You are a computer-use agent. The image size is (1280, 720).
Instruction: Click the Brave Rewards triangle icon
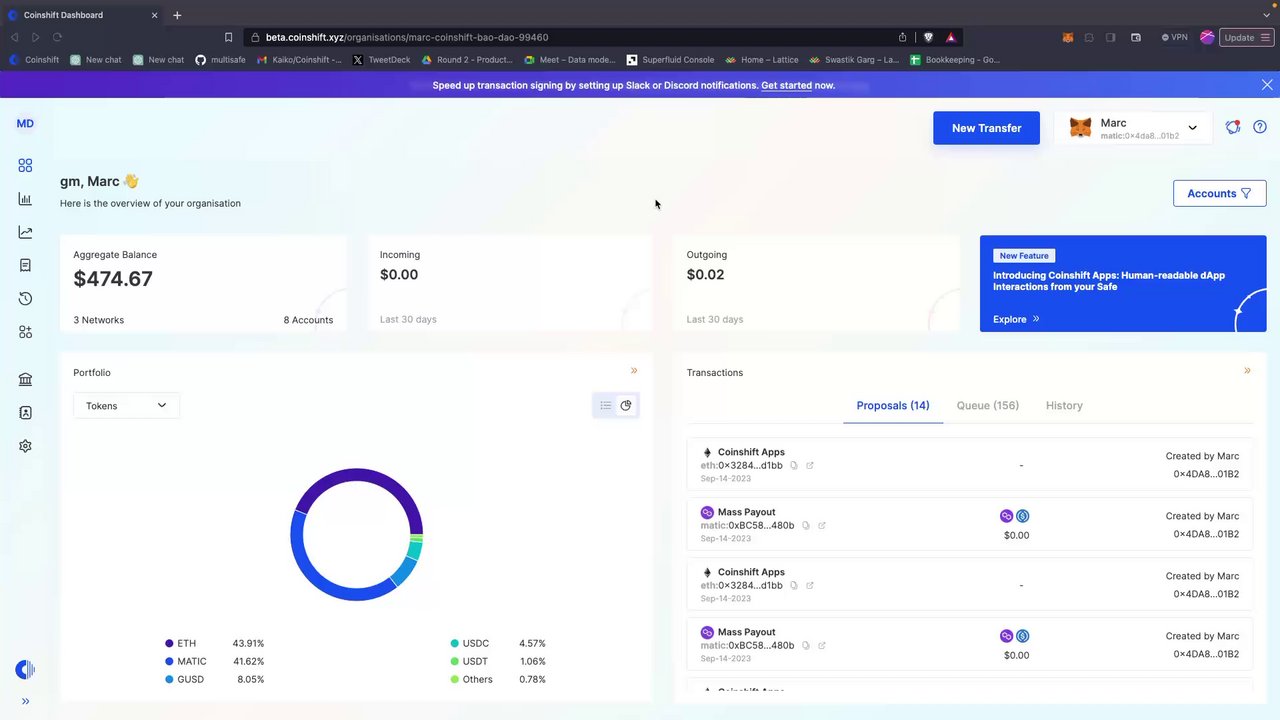(x=950, y=37)
